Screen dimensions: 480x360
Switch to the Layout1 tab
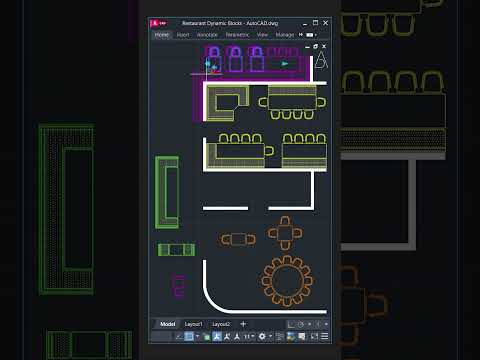pos(193,324)
